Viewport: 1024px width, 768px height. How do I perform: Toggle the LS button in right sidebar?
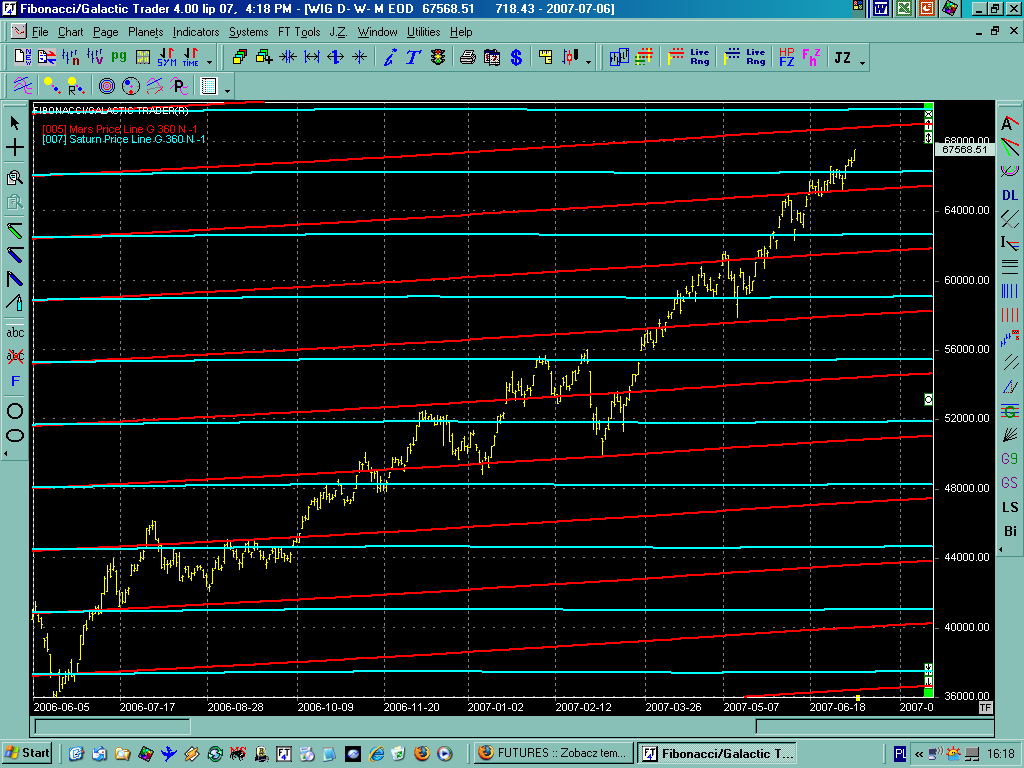[x=1010, y=507]
